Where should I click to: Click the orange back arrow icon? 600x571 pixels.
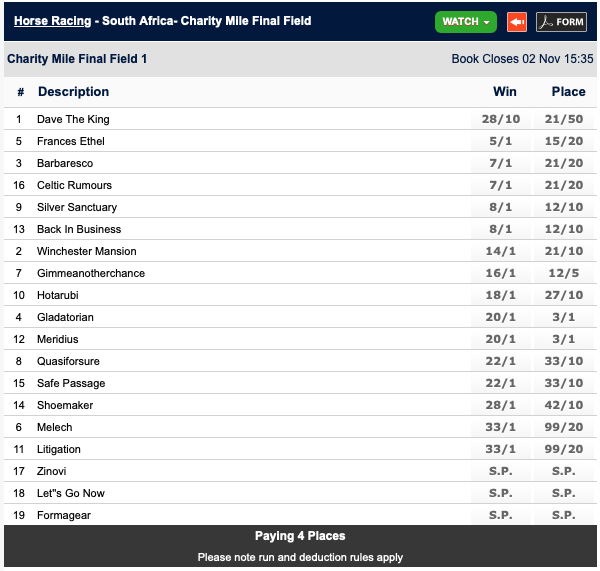tap(517, 21)
